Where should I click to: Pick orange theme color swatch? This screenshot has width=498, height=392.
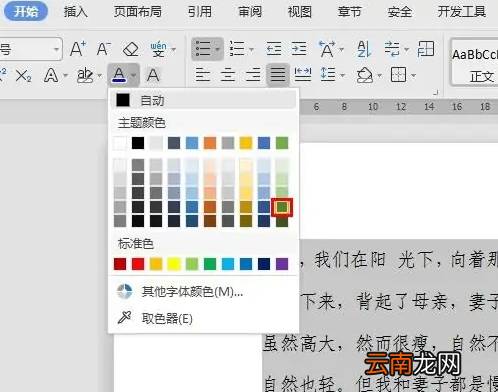(210, 143)
